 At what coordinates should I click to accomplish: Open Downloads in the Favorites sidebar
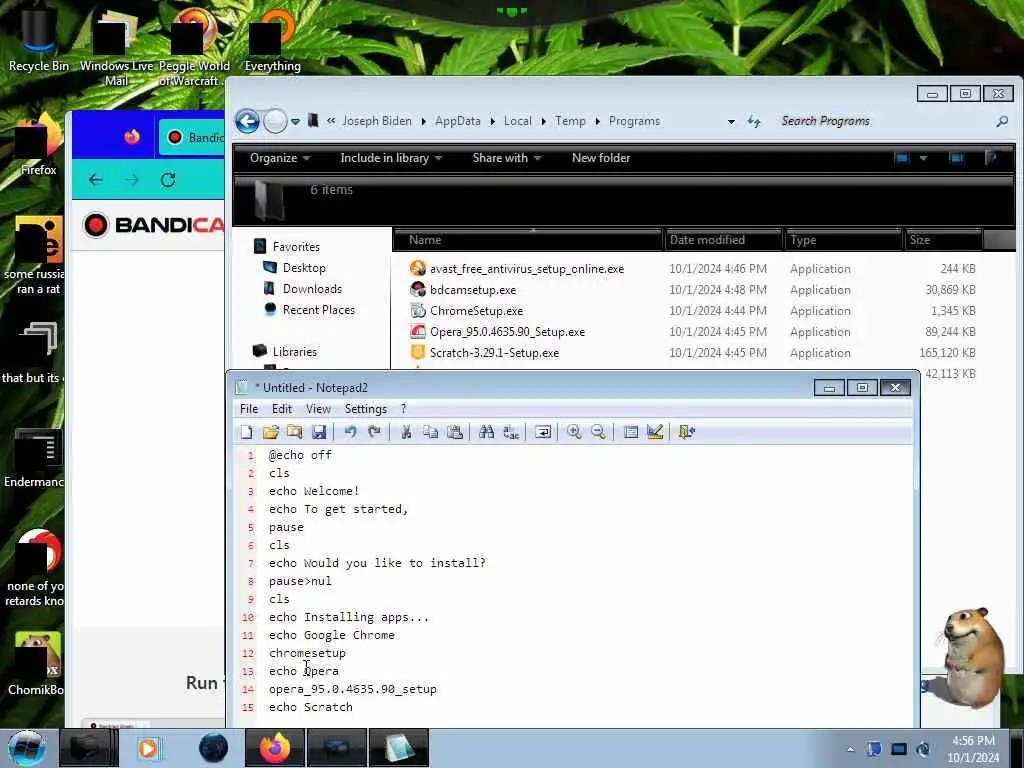click(312, 289)
